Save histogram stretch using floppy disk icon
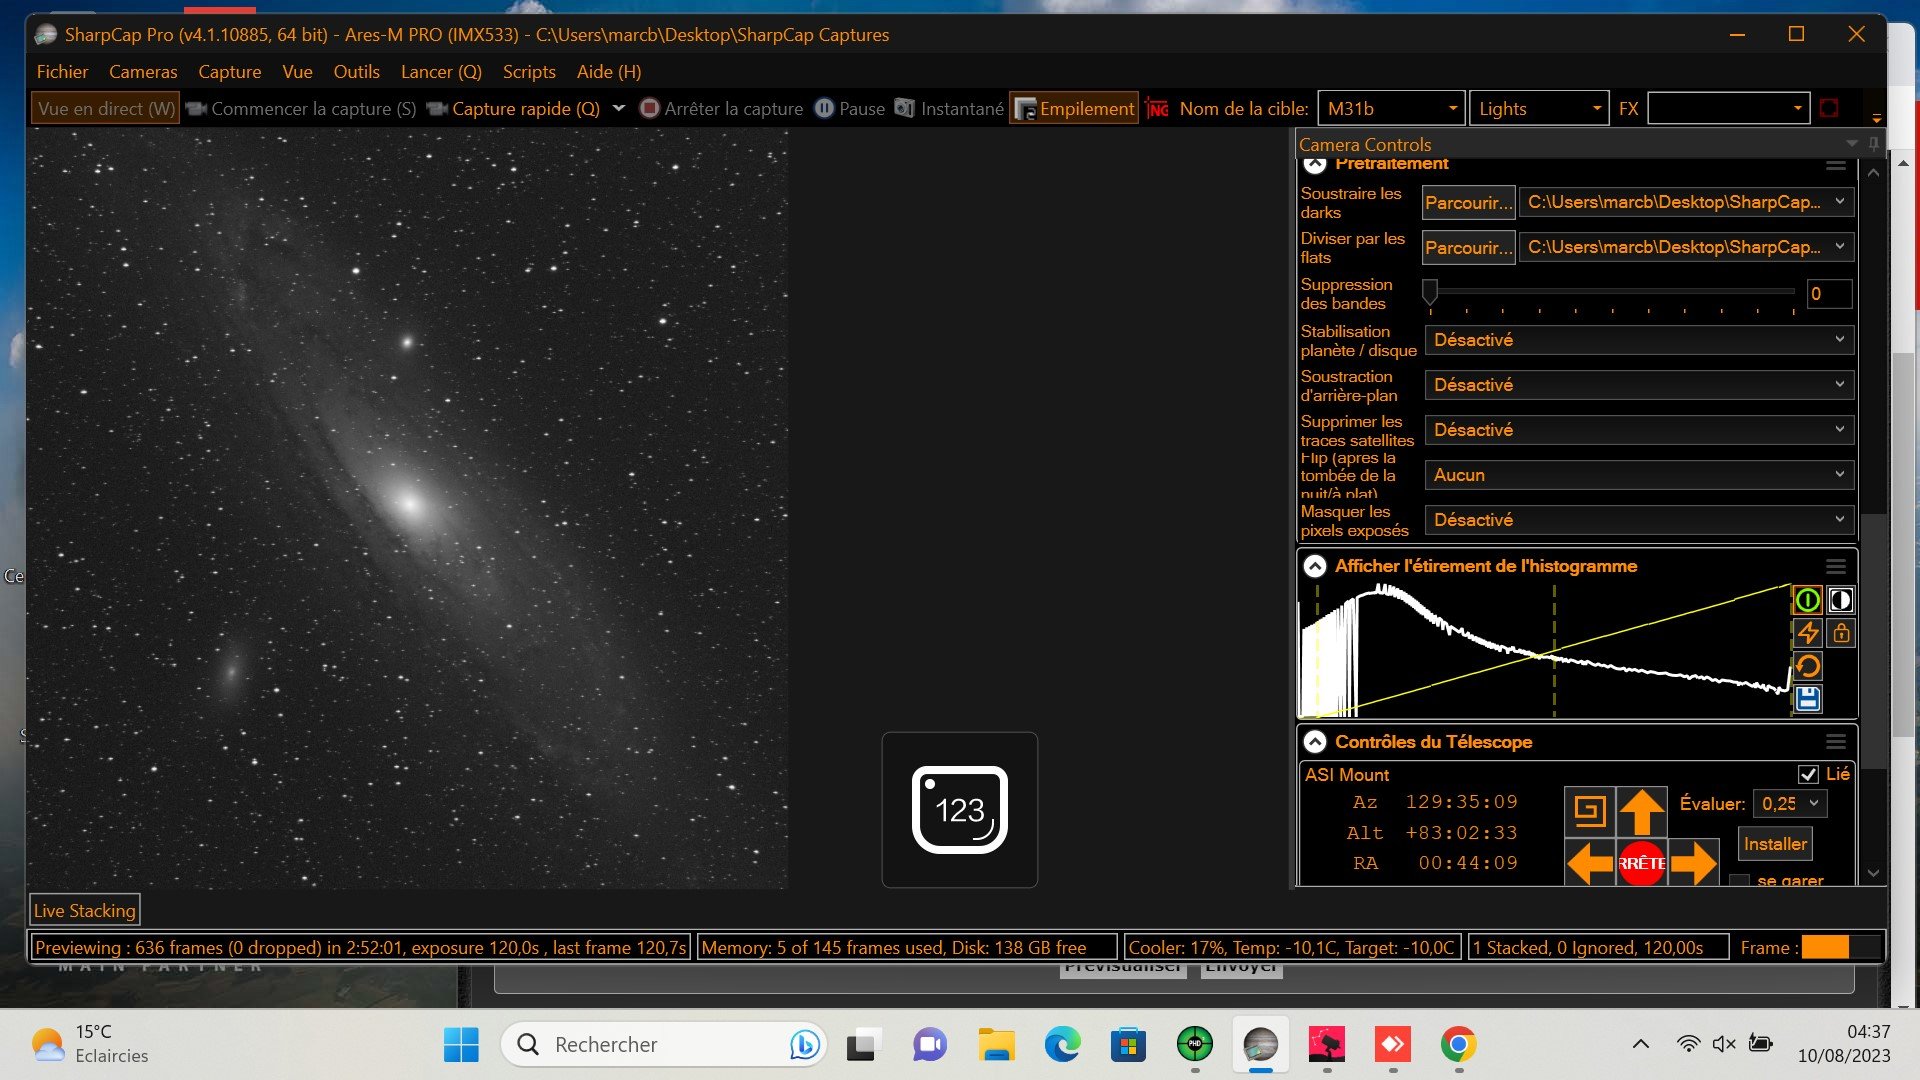The image size is (1920, 1080). coord(1808,699)
